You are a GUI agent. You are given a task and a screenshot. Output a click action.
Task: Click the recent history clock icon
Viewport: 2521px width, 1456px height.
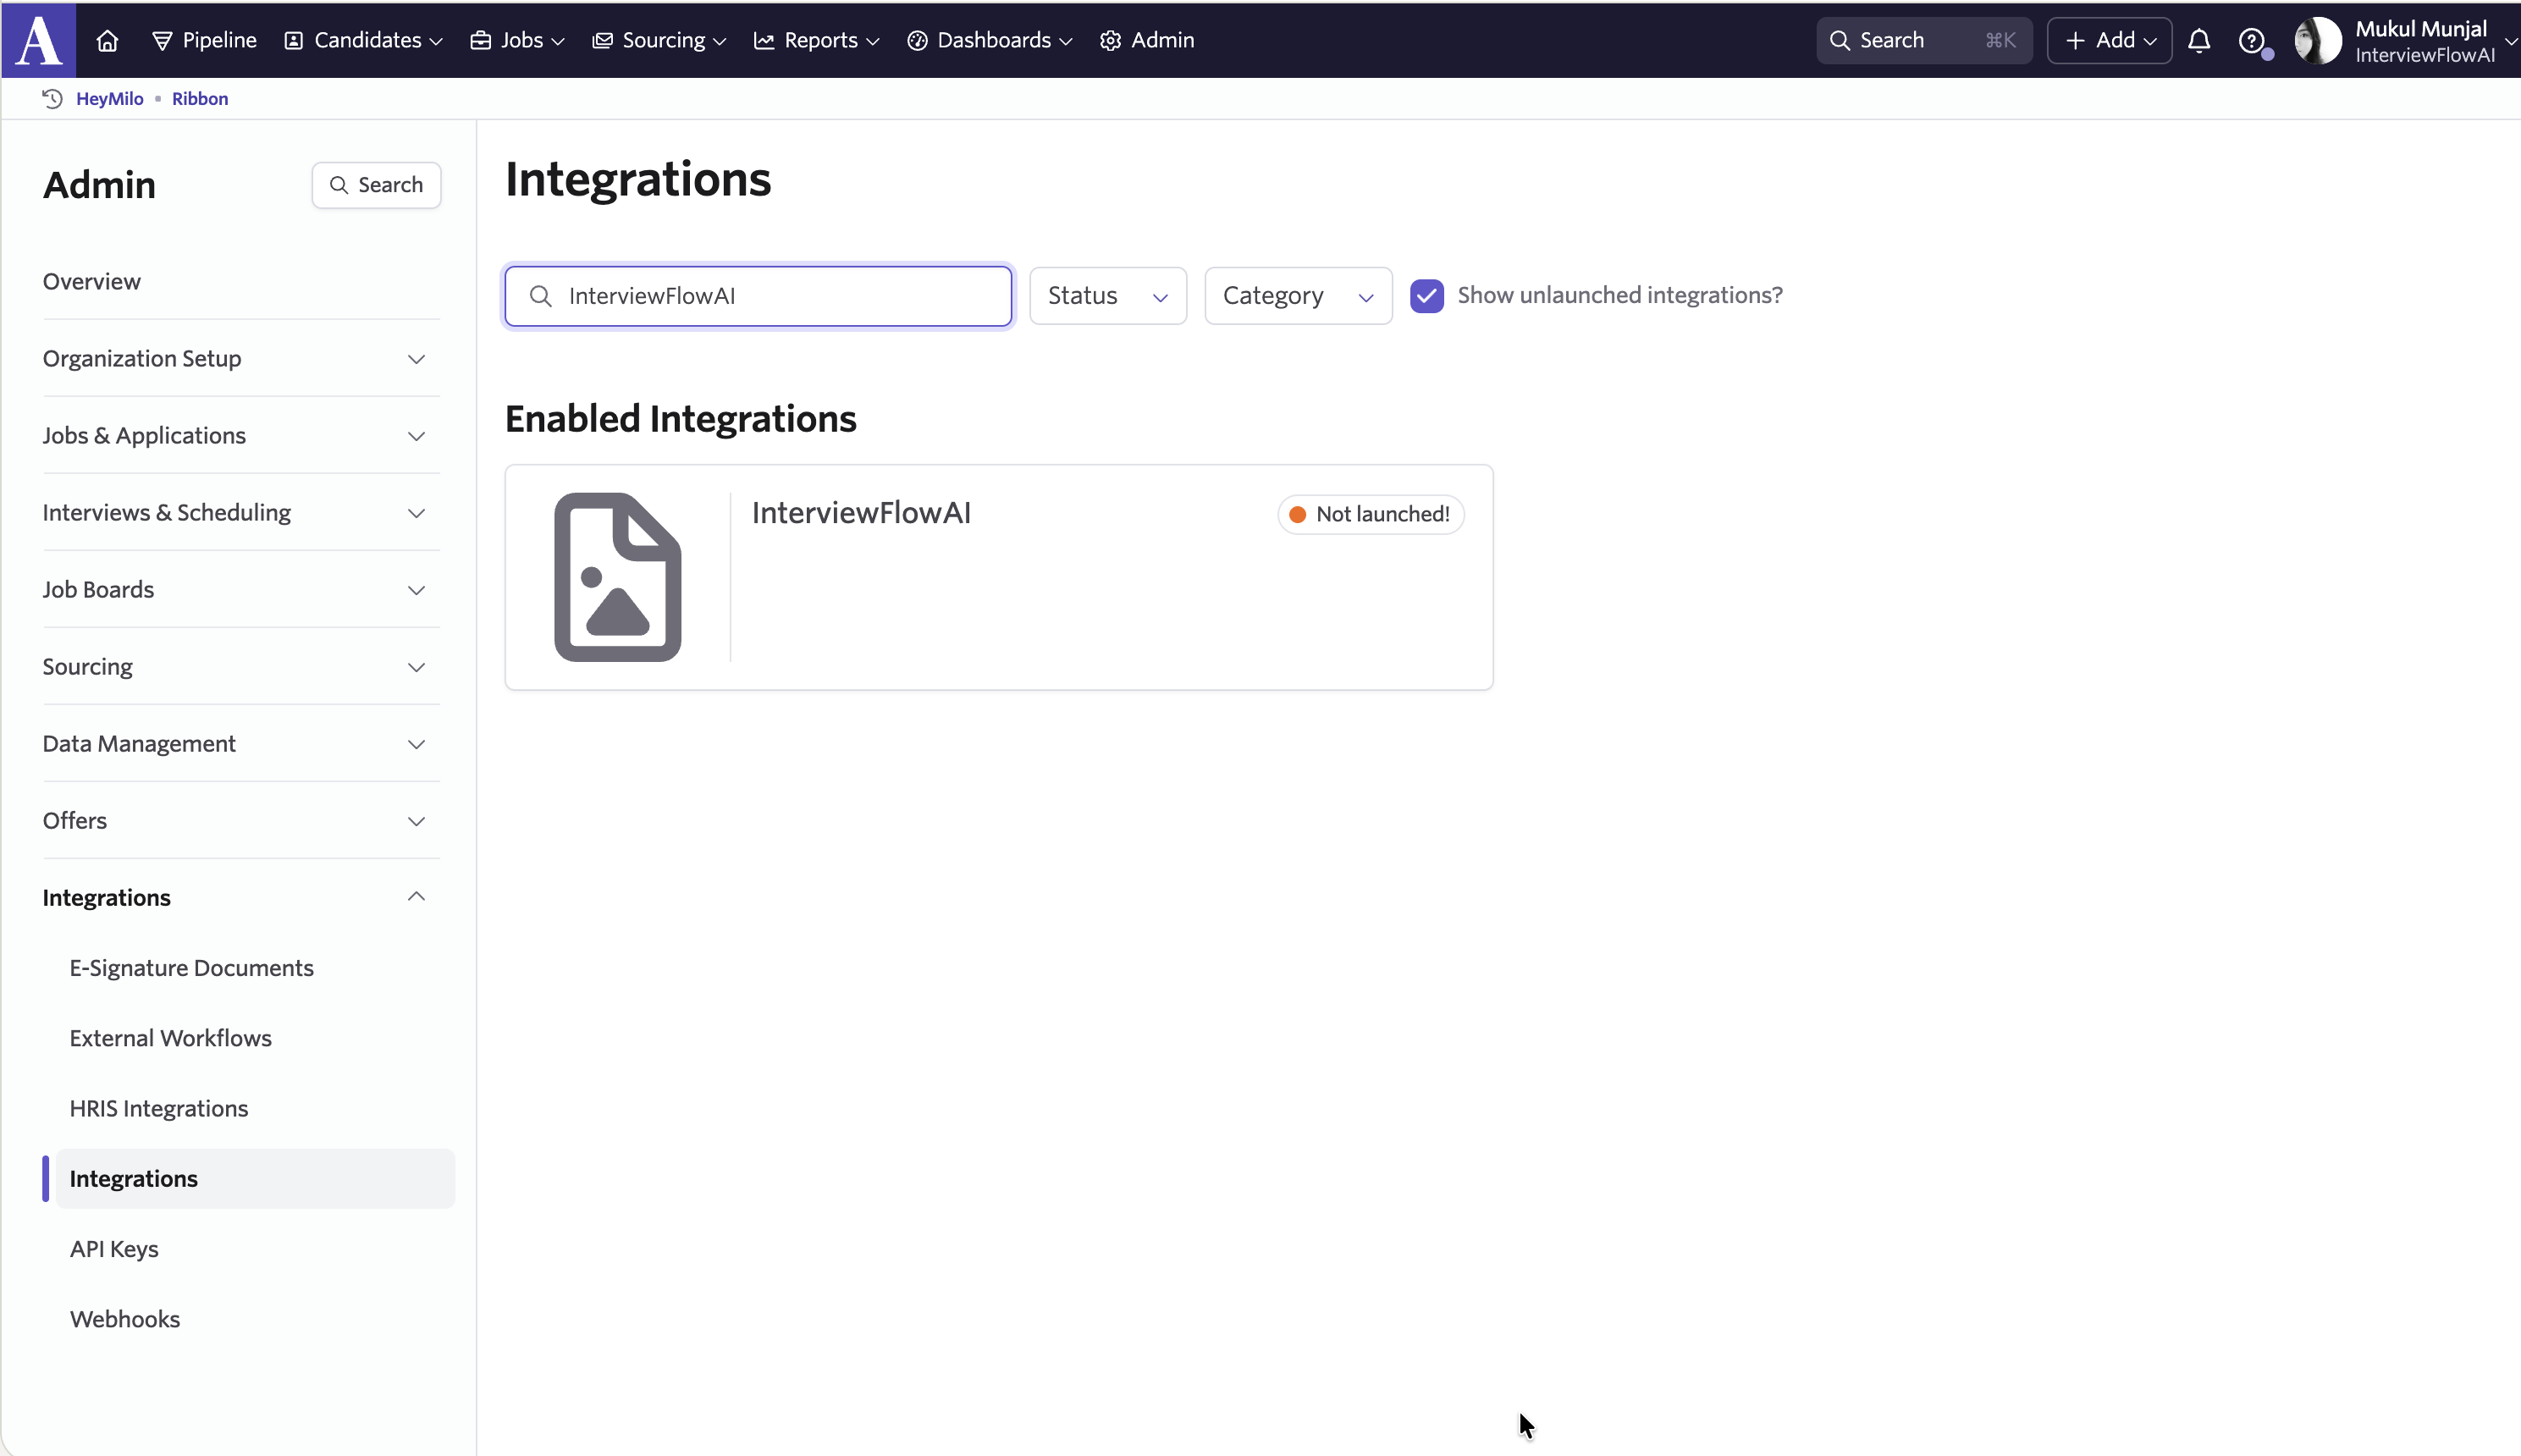point(53,99)
